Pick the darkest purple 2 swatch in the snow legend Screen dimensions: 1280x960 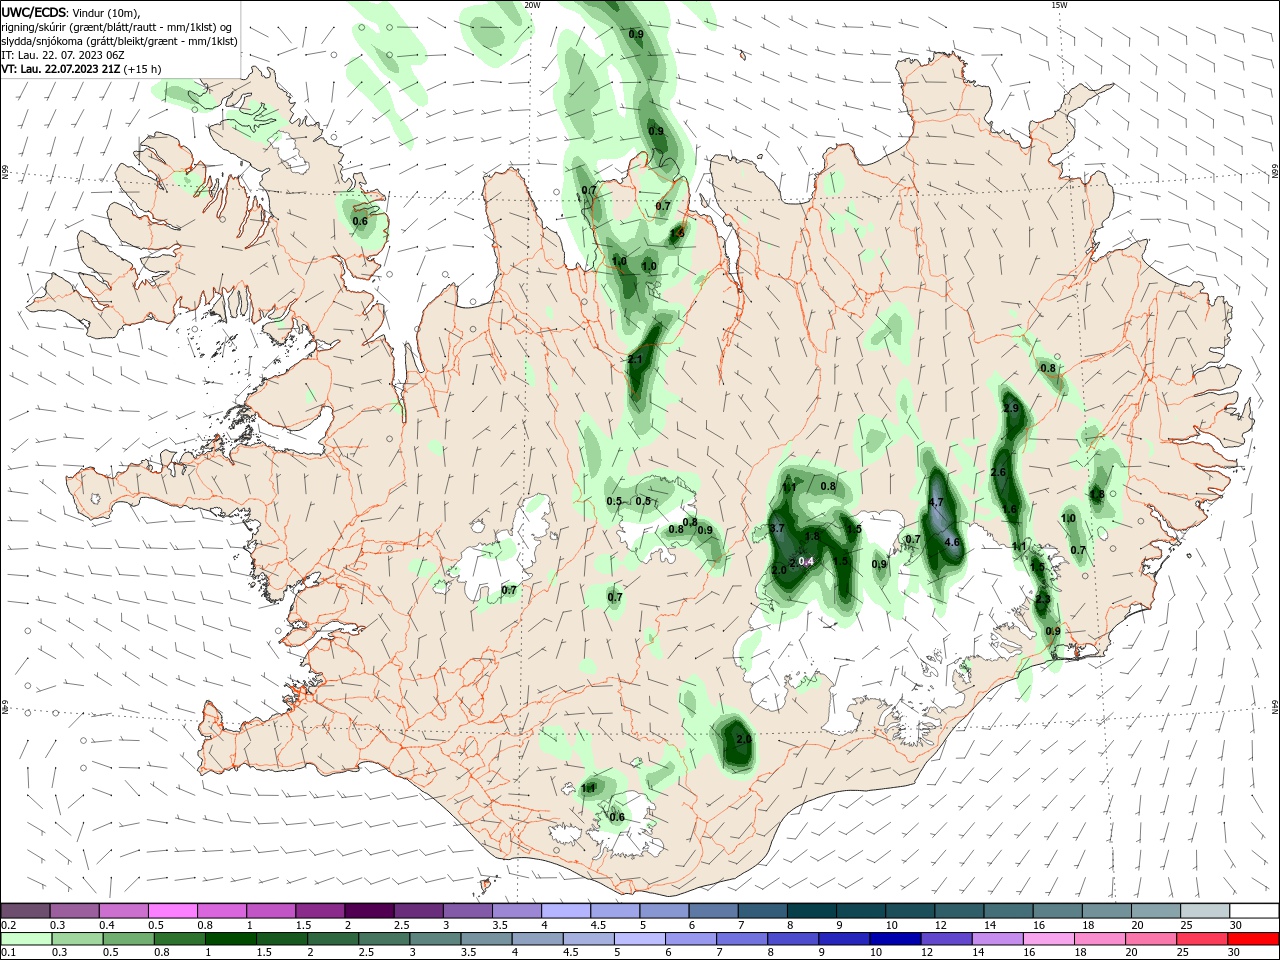pyautogui.click(x=369, y=911)
